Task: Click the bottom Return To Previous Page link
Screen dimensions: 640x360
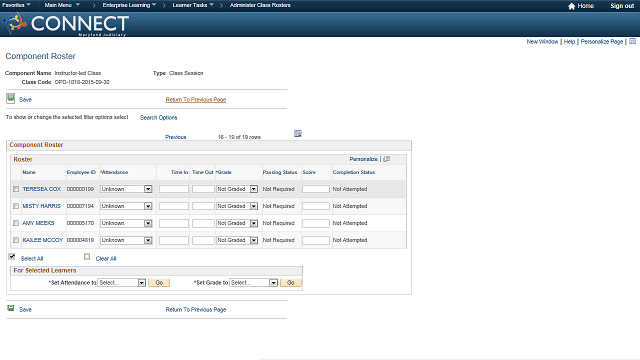Action: [x=196, y=310]
